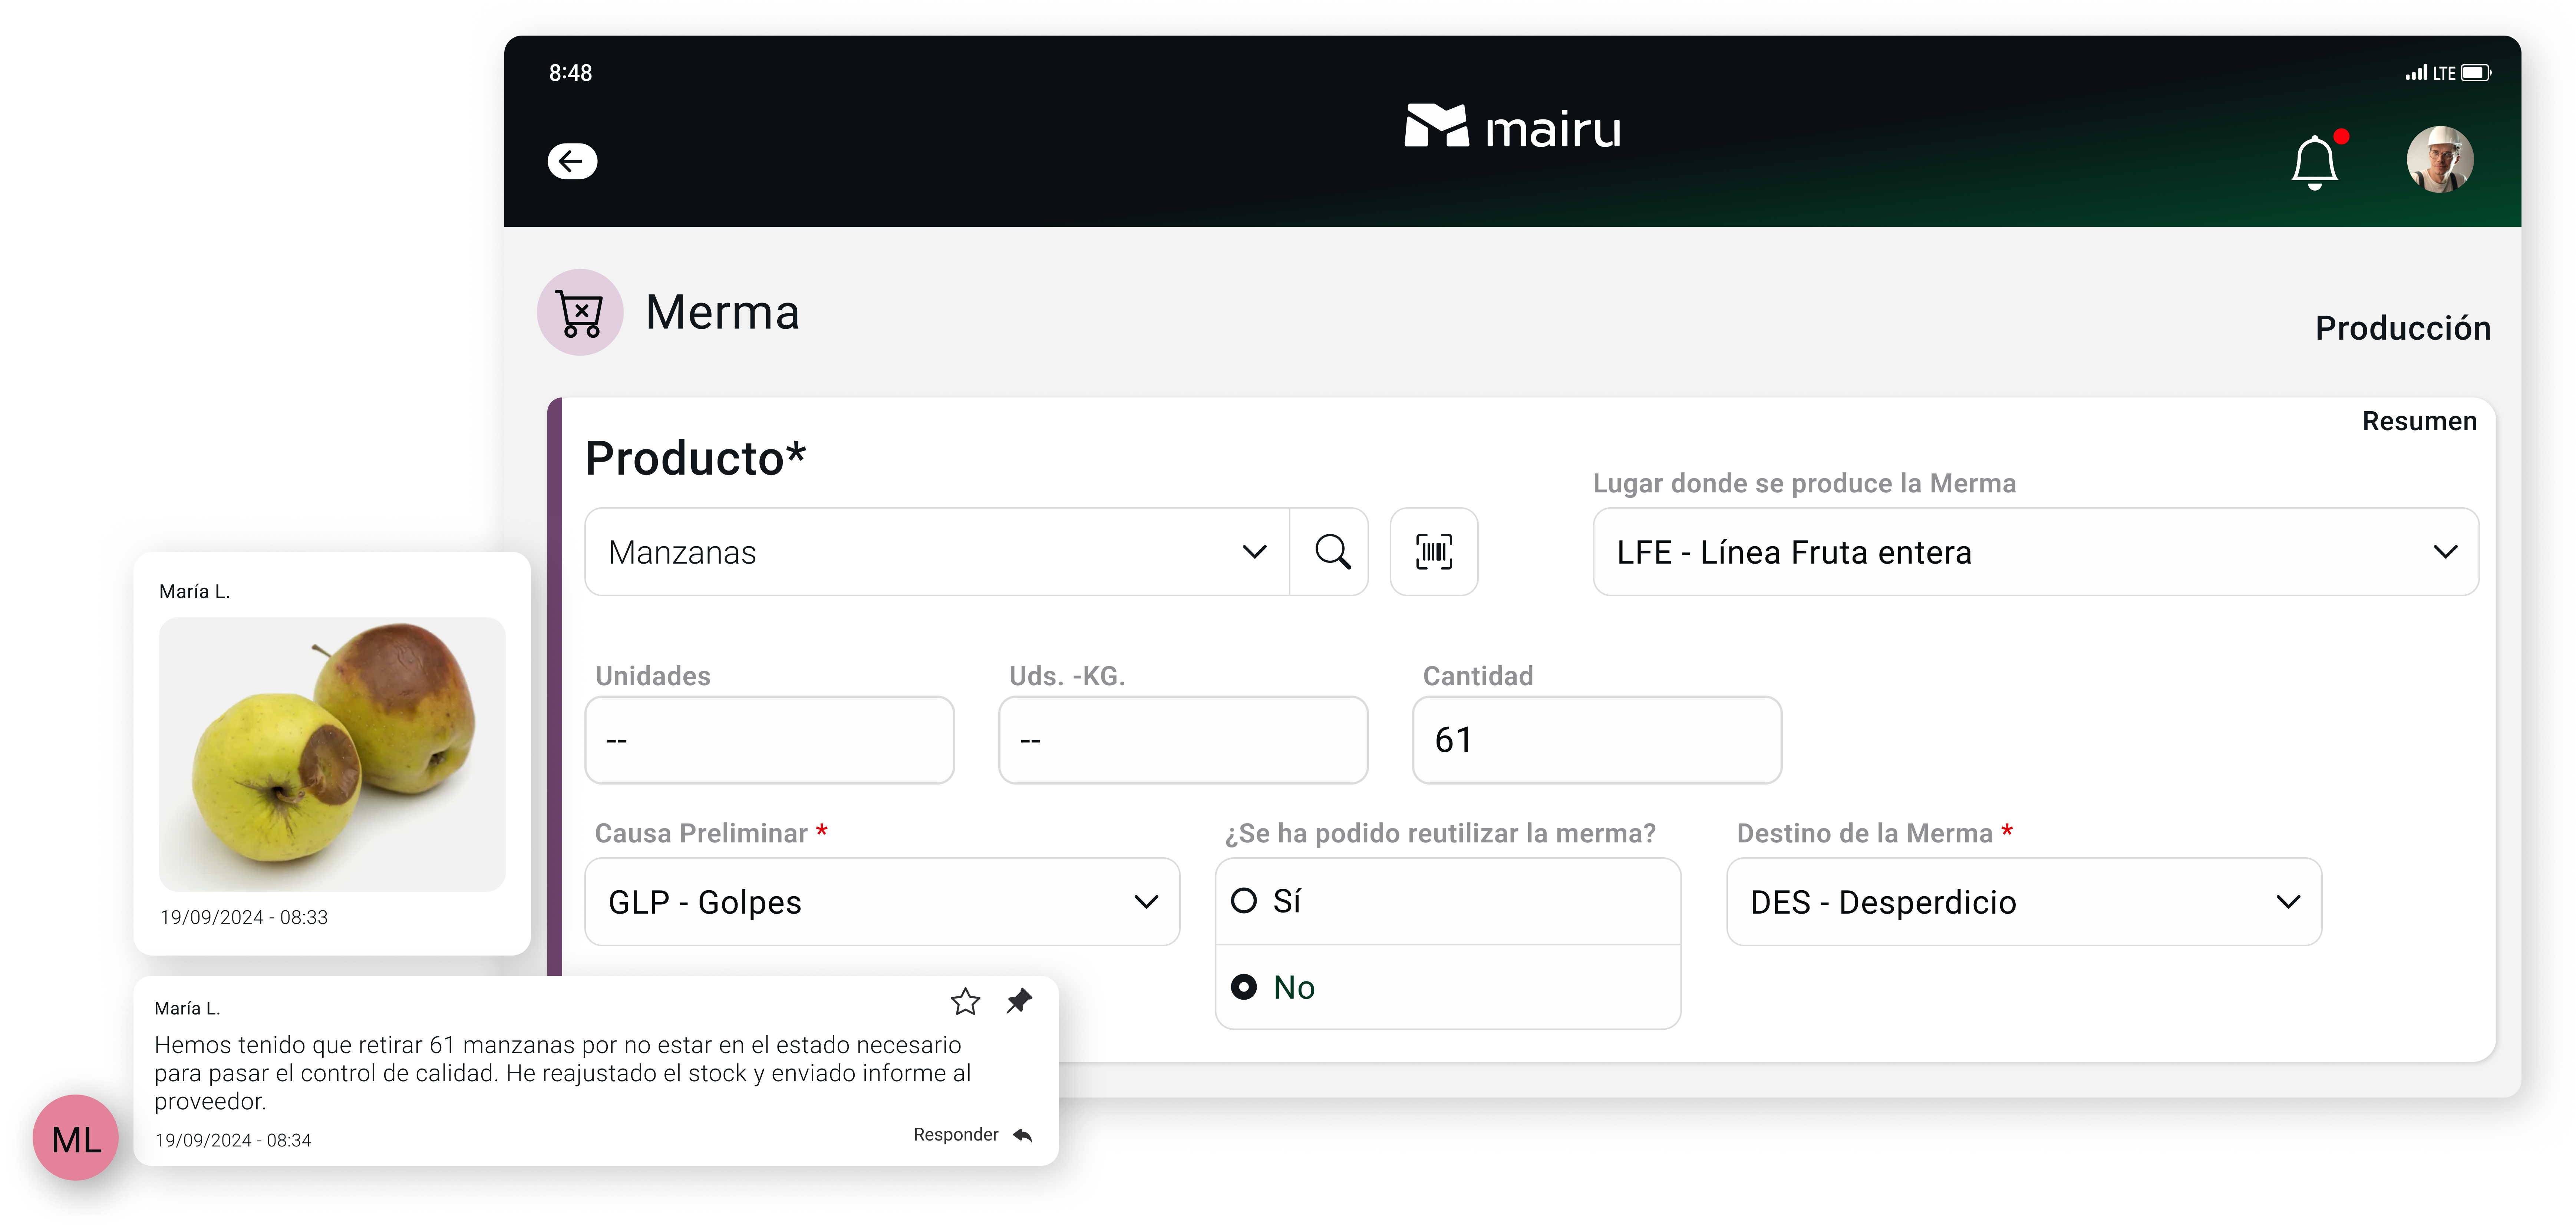The image size is (2576, 1231).
Task: Click the 19/09/2024 - 08:33 photo timestamp
Action: click(244, 917)
